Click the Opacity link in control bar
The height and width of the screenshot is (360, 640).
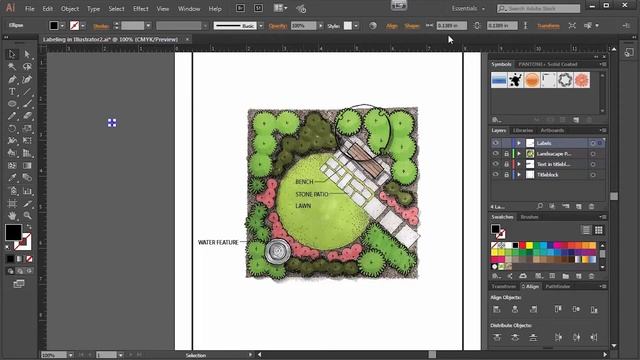(278, 26)
